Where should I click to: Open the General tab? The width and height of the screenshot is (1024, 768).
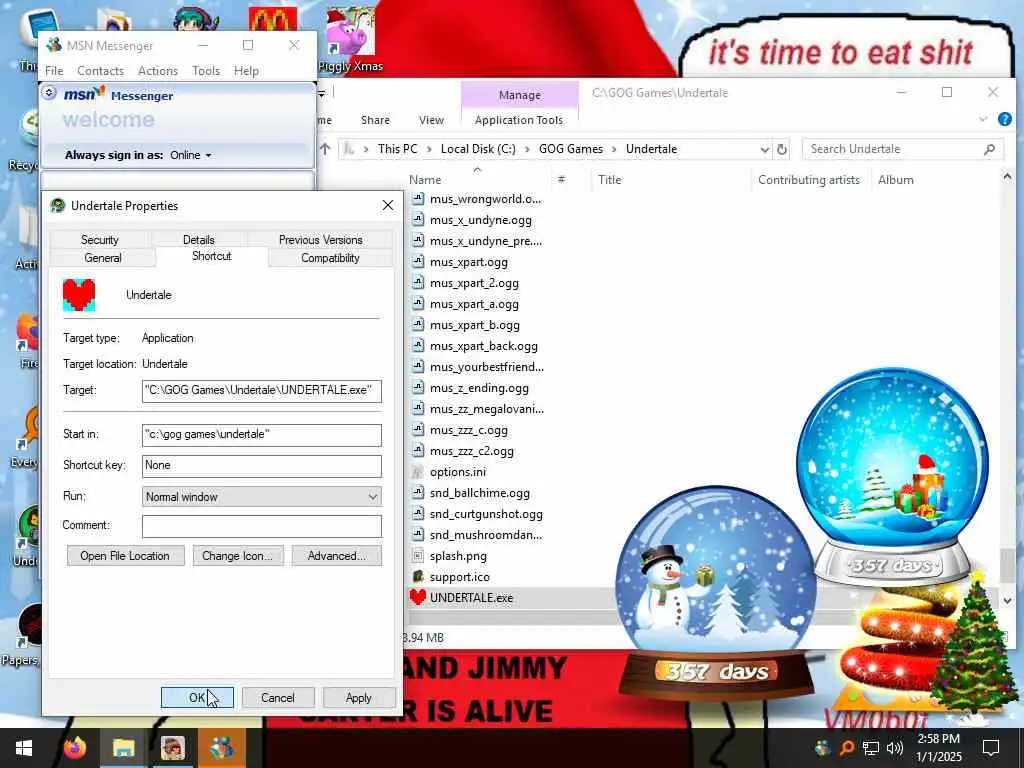103,257
